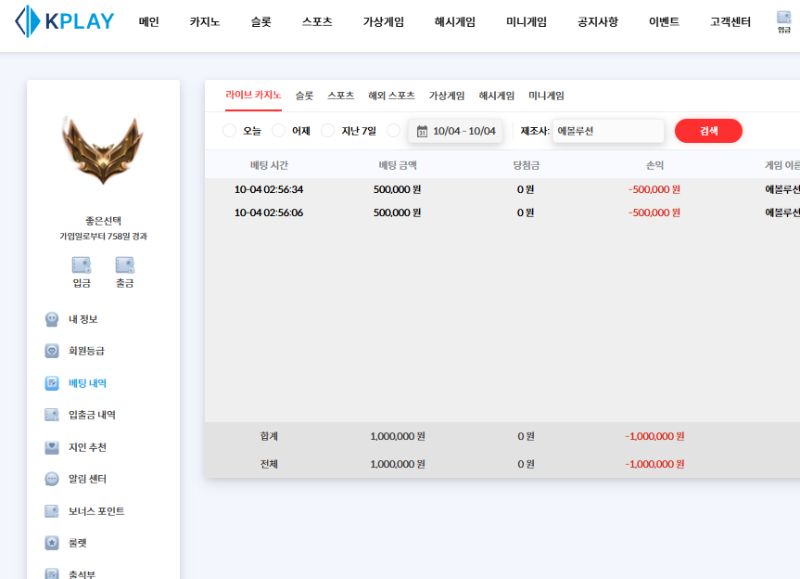Switch to the 해외 스포츠 tab

(391, 96)
